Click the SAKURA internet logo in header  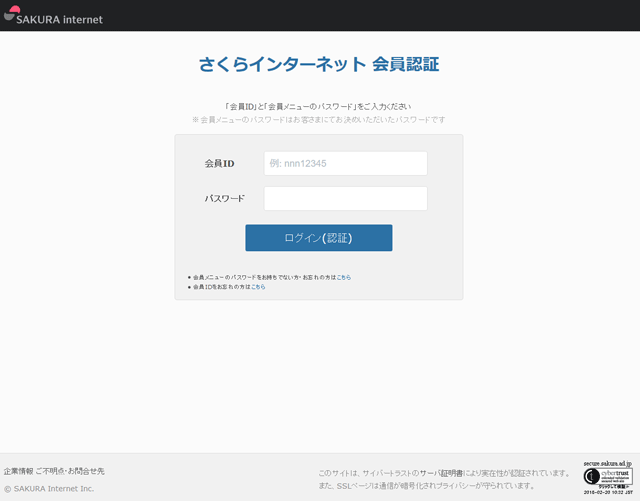[53, 15]
